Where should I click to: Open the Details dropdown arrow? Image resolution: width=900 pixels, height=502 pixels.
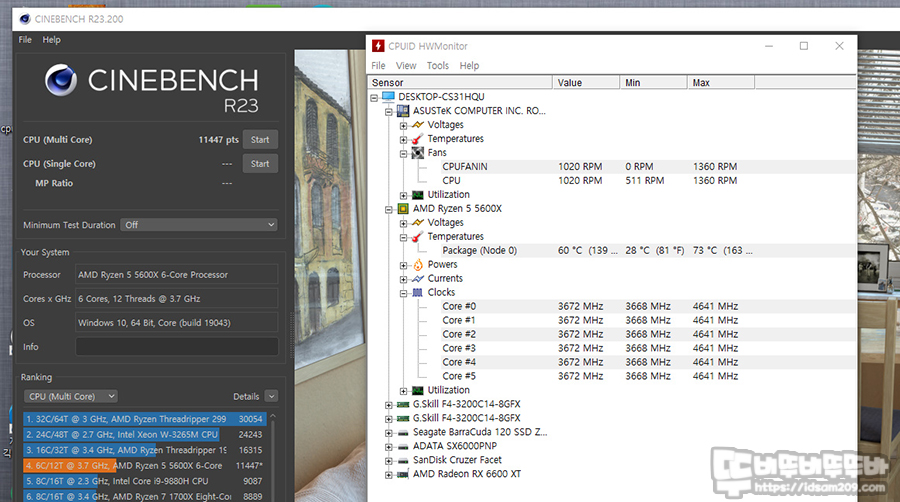point(272,396)
